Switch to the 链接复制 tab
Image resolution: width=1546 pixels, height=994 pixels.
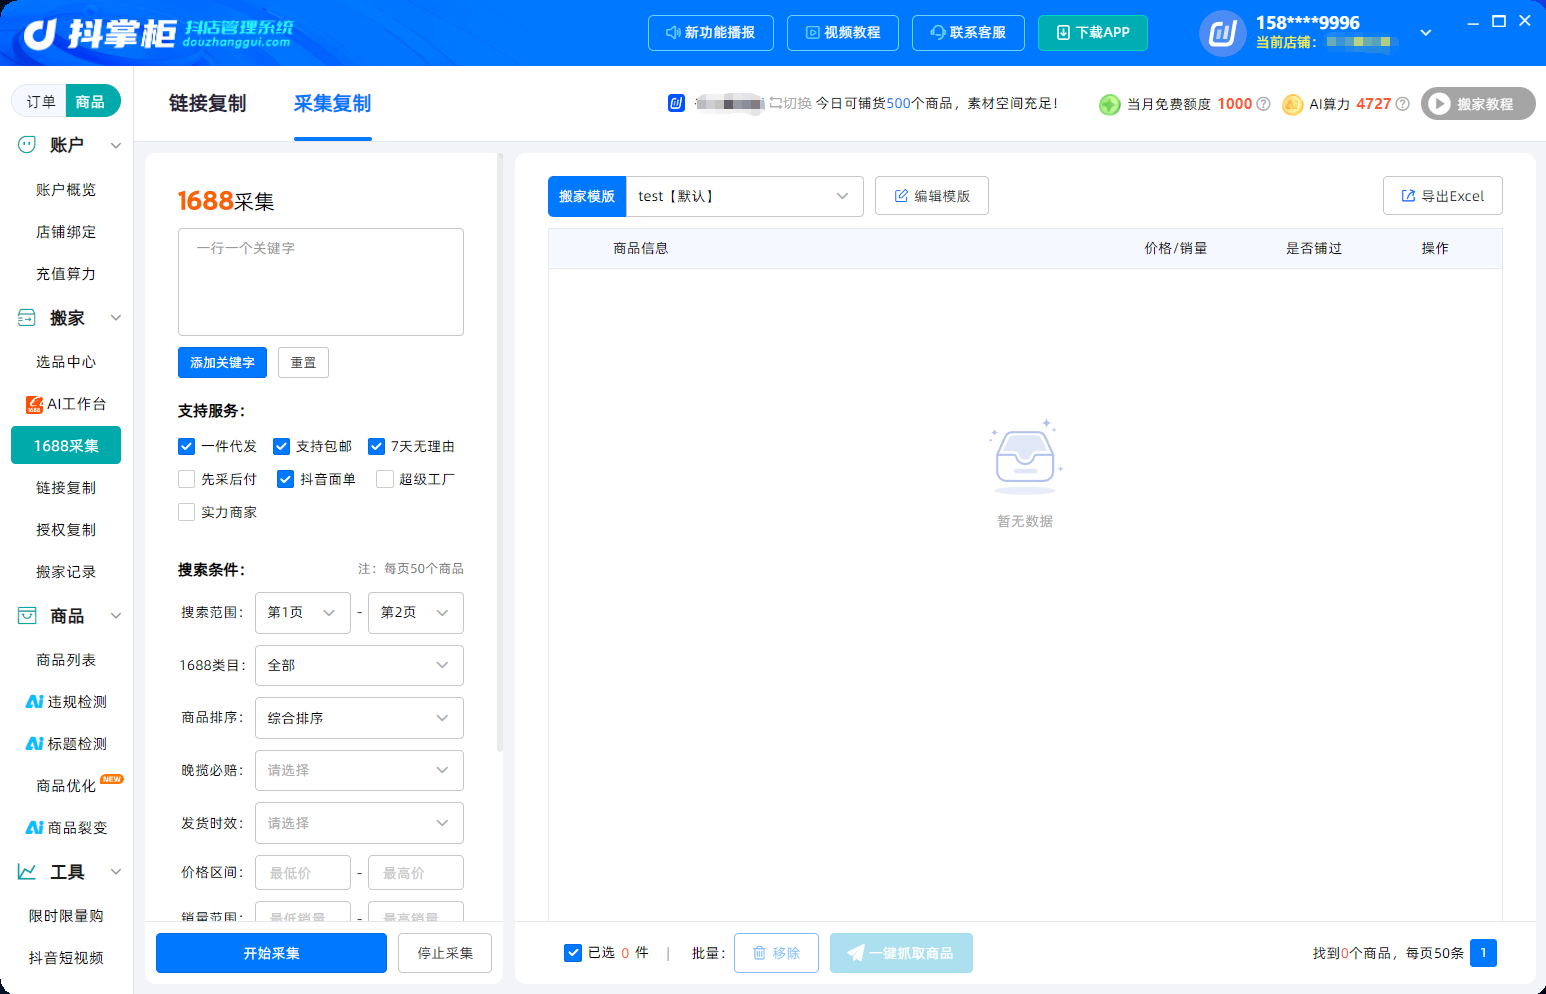(x=207, y=103)
